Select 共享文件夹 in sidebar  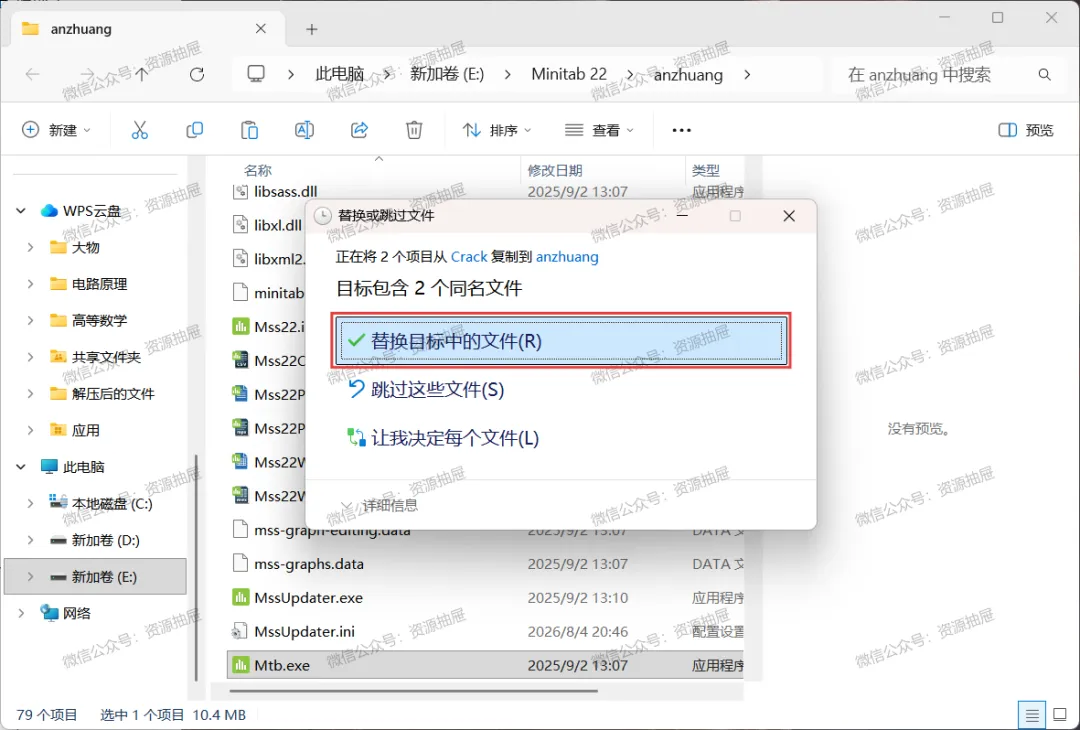[106, 357]
